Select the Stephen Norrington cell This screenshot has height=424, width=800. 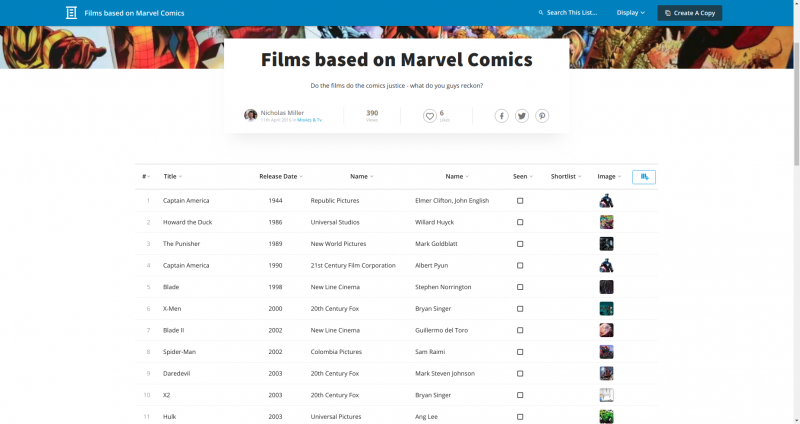(443, 287)
